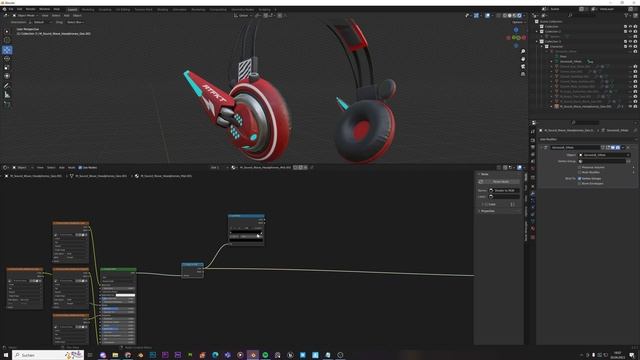Open the Global transform orientation dropdown

click(244, 16)
